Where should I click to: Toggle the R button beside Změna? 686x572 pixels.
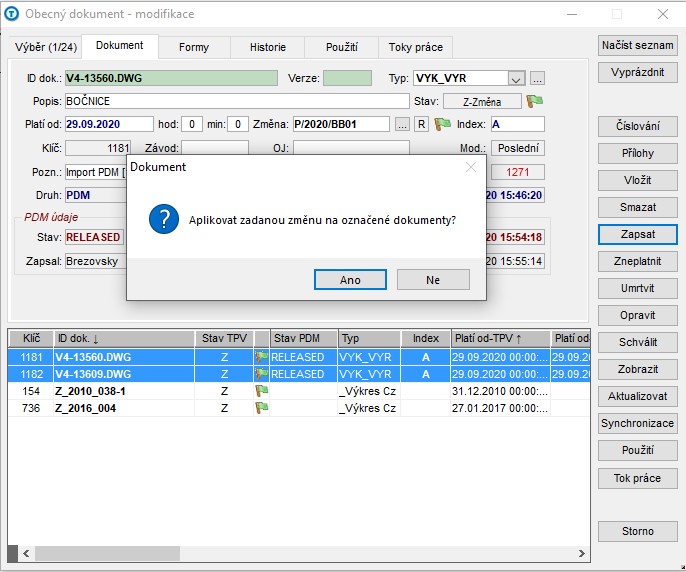[421, 124]
